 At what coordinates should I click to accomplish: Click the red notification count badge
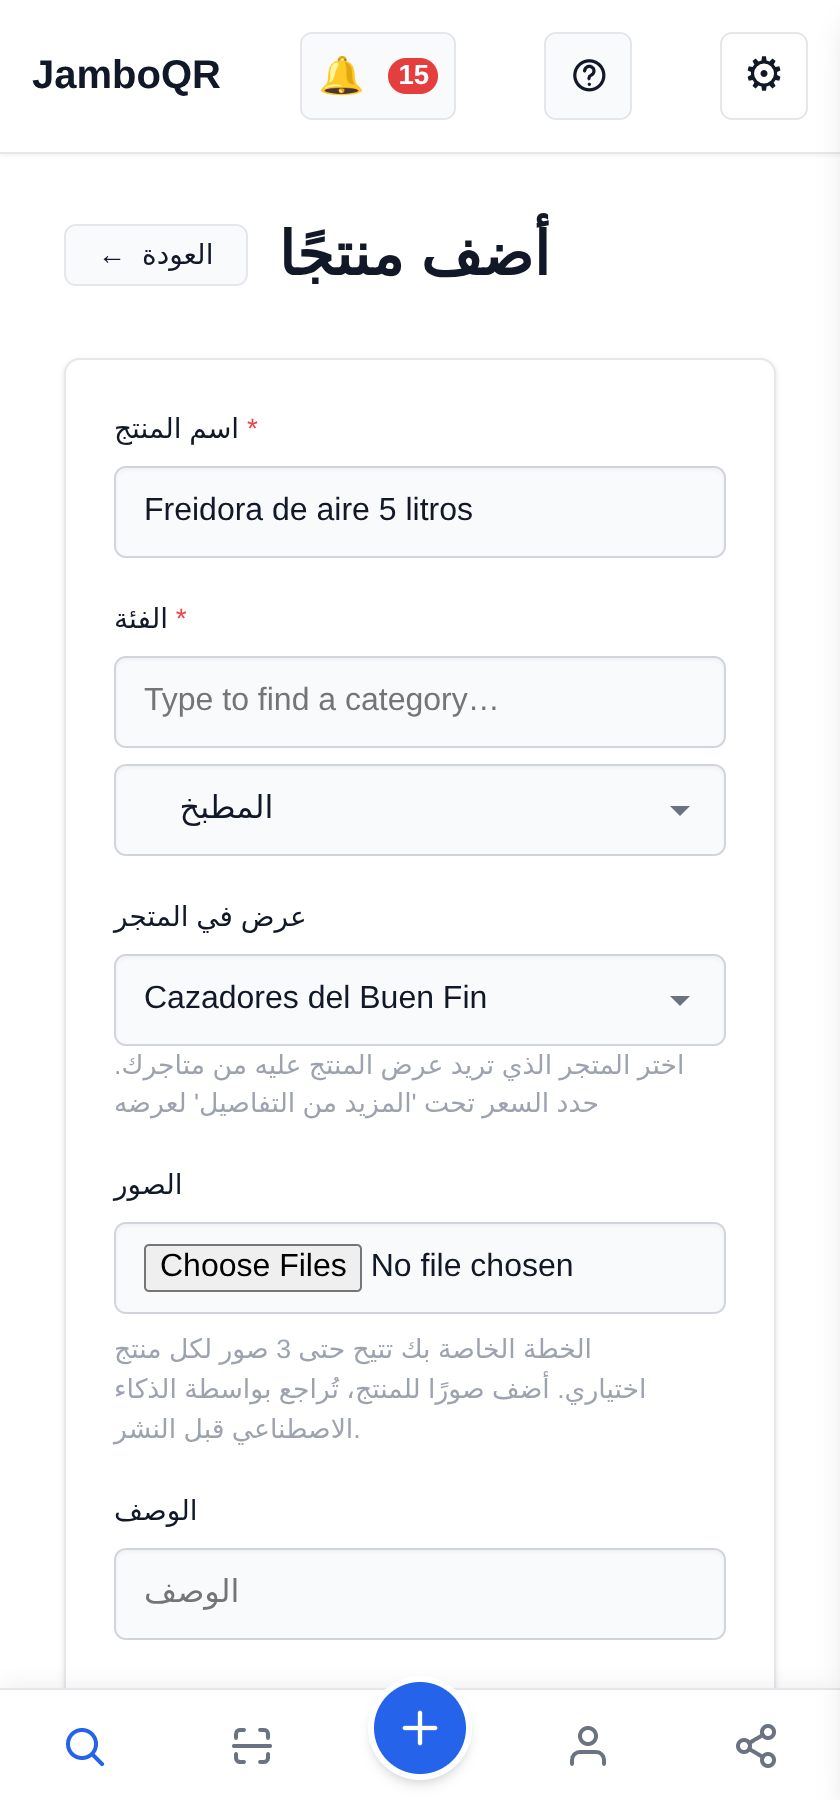[x=413, y=76]
